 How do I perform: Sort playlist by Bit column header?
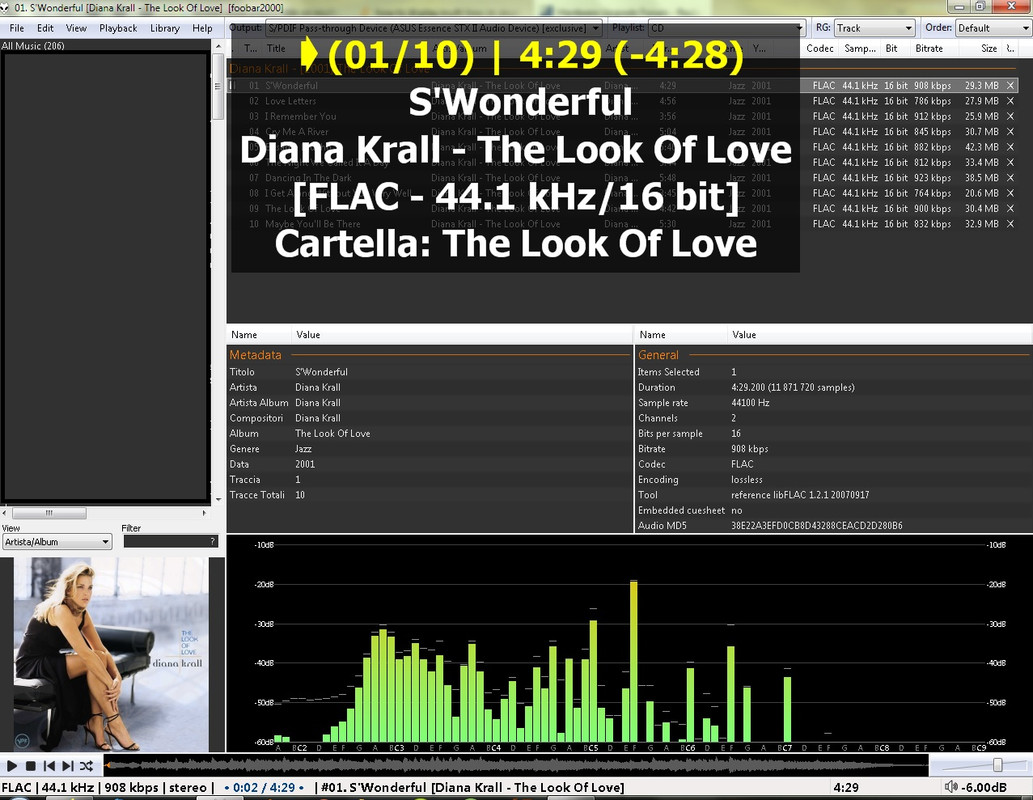tap(891, 48)
